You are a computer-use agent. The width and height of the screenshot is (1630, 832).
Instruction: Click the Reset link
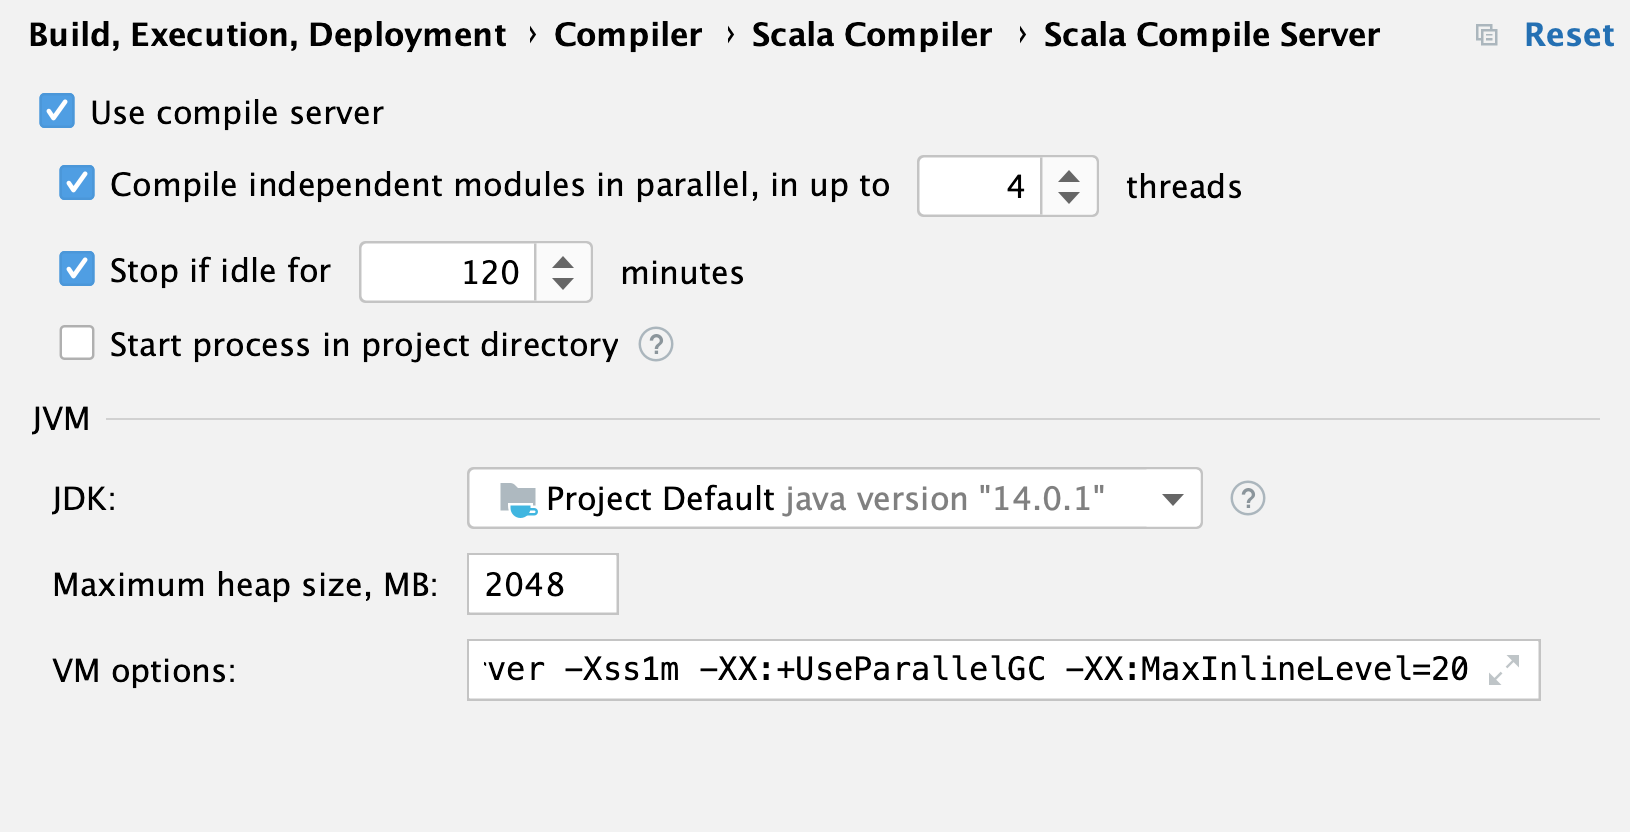pyautogui.click(x=1569, y=34)
